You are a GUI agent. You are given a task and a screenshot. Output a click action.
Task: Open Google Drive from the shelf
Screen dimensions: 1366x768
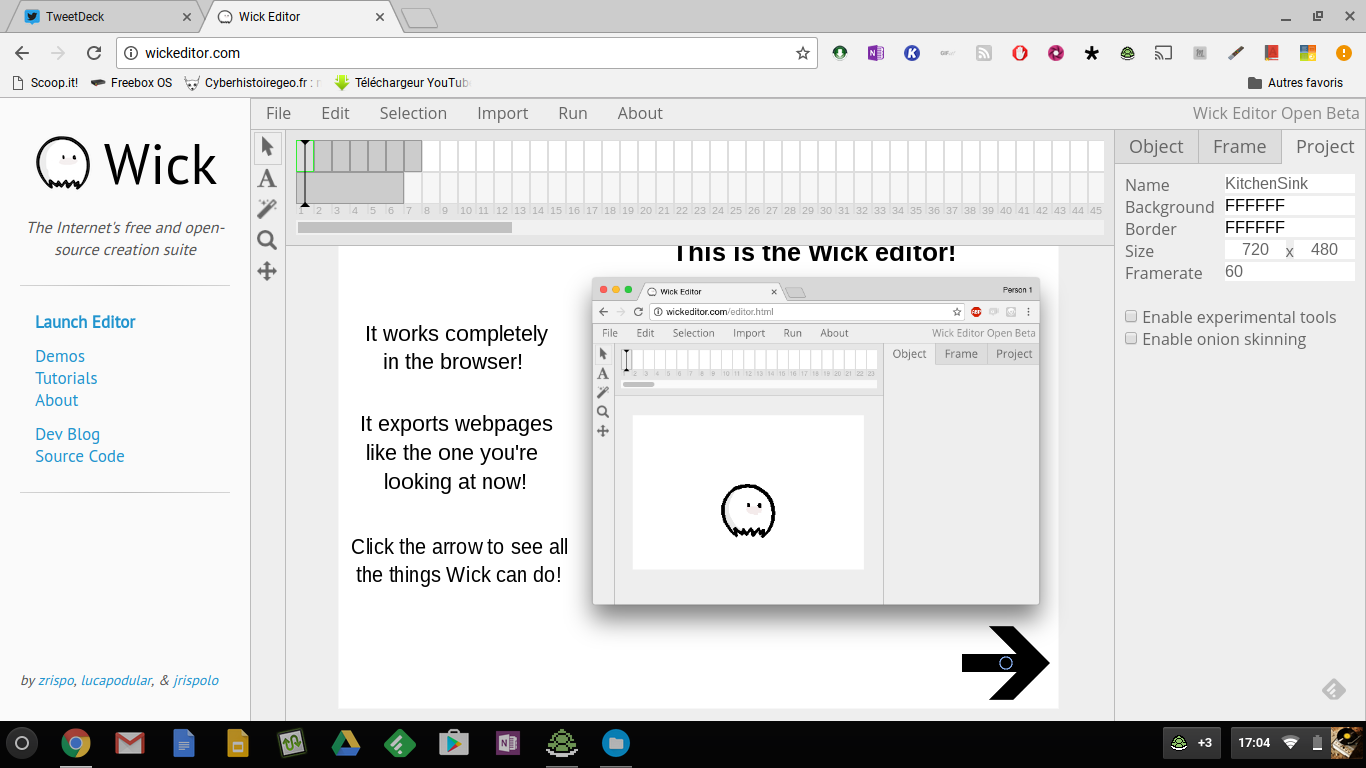346,743
